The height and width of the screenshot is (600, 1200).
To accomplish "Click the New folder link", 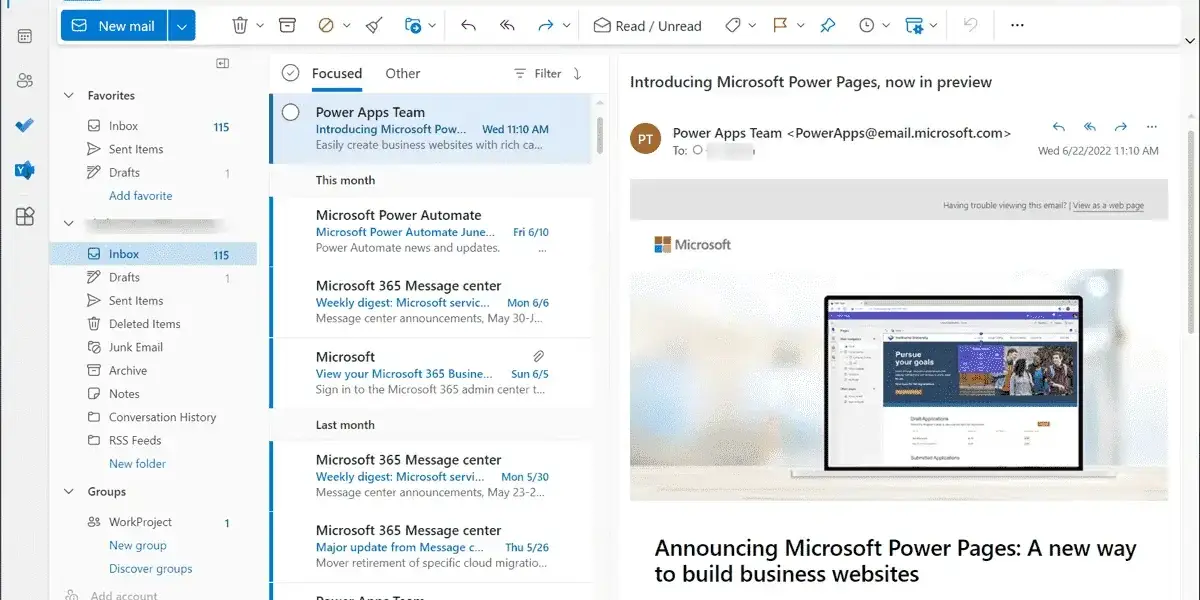I will [x=138, y=464].
